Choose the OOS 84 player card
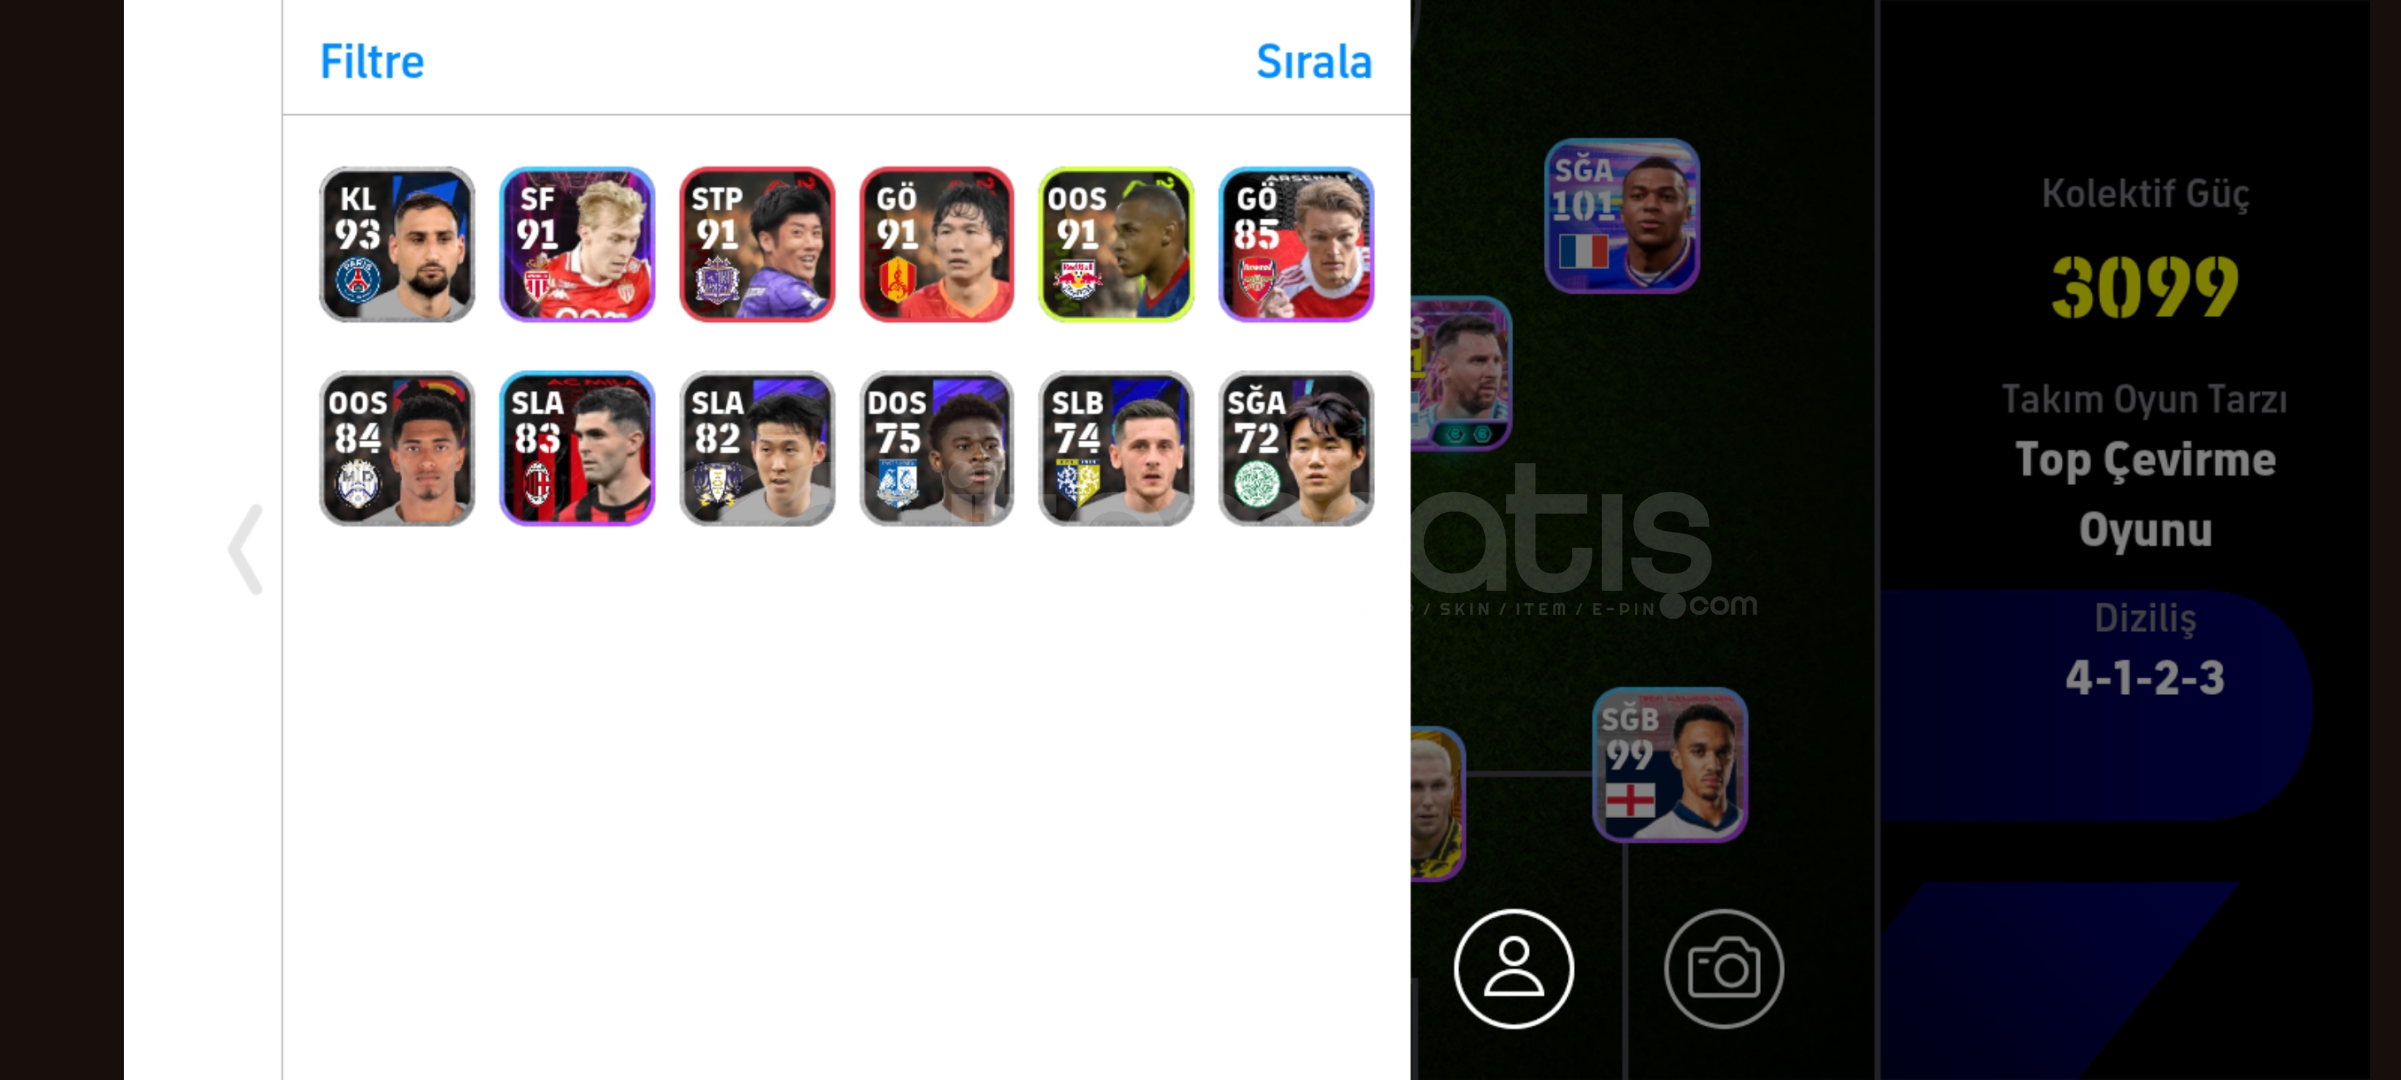 pyautogui.click(x=397, y=448)
